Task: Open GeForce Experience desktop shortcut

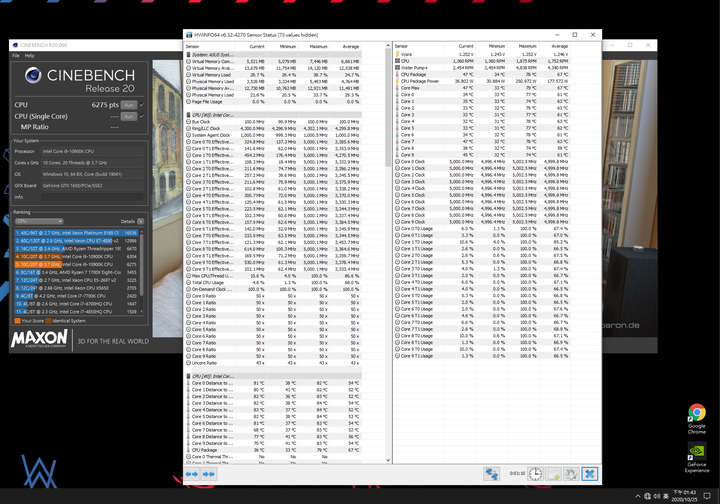Action: click(697, 457)
